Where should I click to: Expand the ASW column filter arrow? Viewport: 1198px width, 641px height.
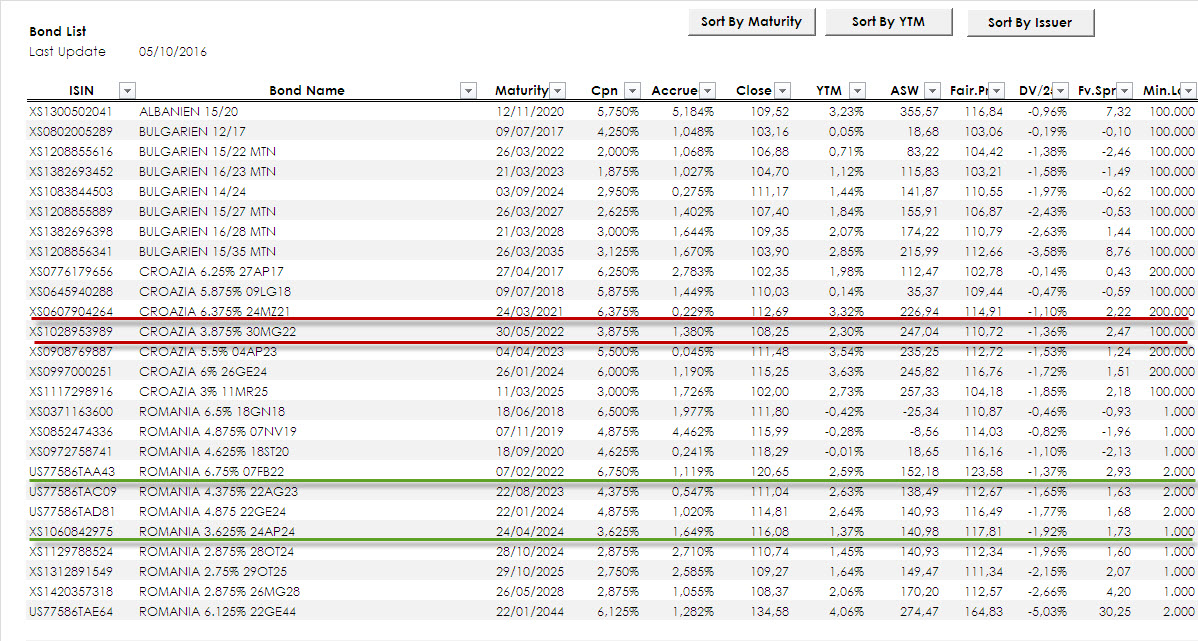[x=933, y=91]
